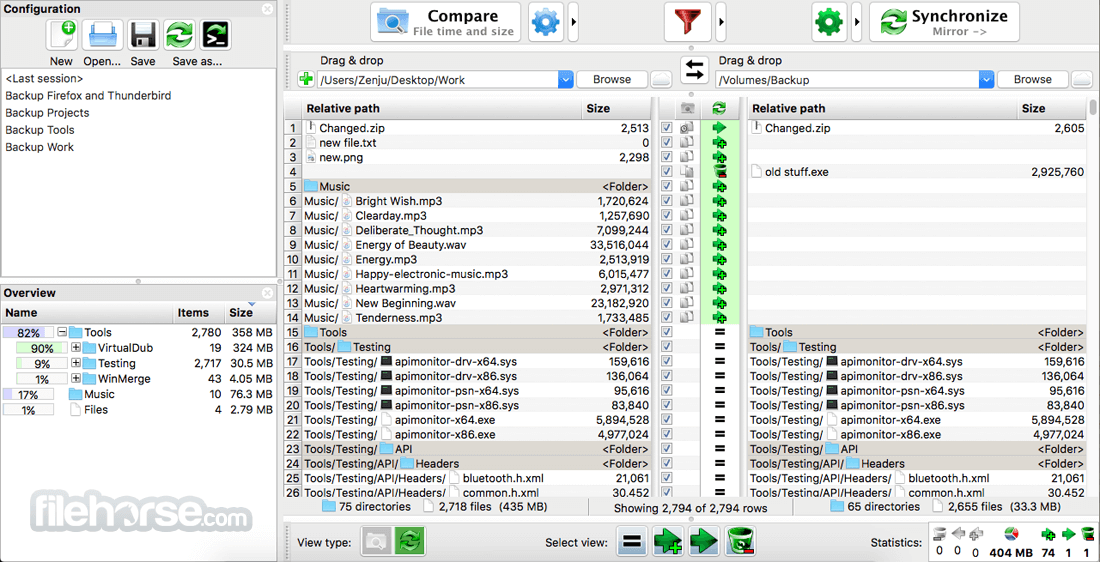Click the green arrows icon in Configuration toolbar
This screenshot has height=562, width=1100.
(180, 34)
